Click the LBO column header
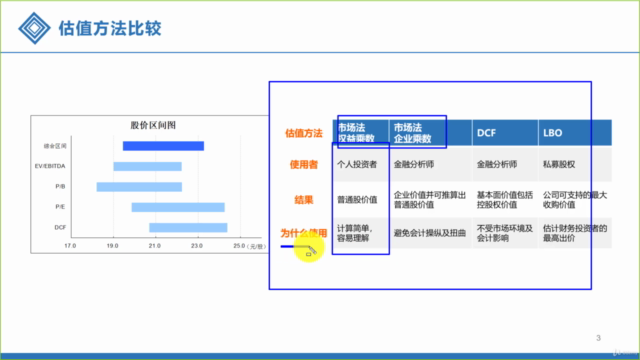Screen dimensions: 640x360 575,133
